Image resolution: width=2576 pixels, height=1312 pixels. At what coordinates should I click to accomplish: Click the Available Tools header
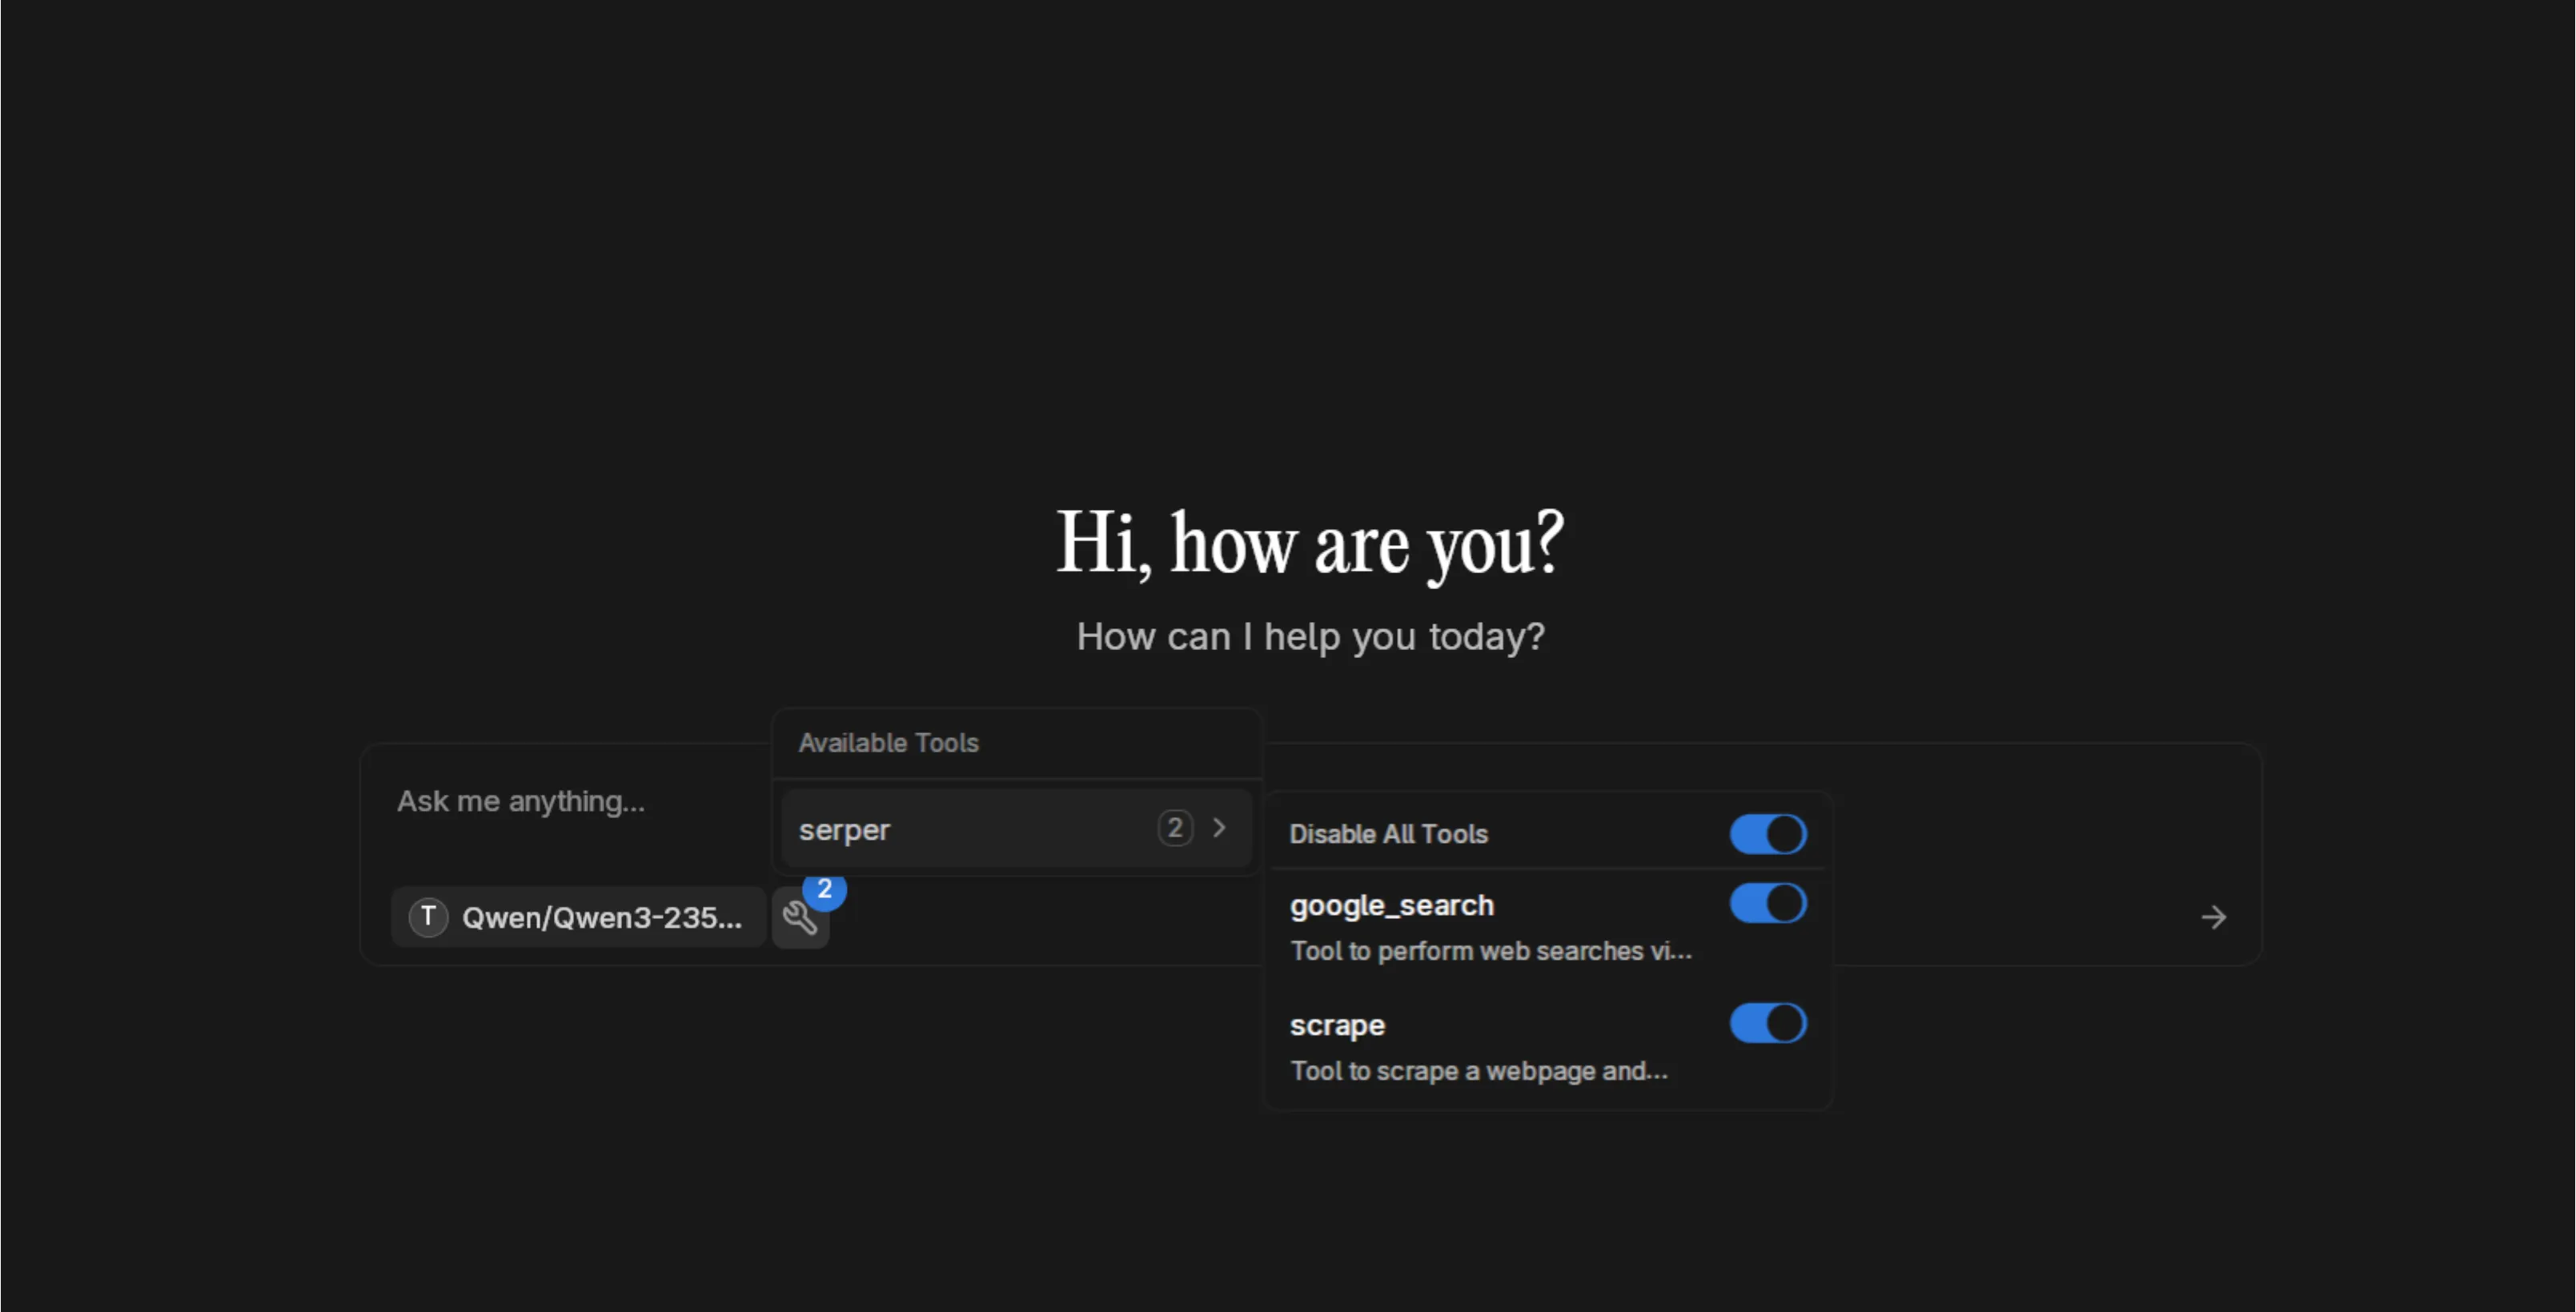[x=888, y=742]
